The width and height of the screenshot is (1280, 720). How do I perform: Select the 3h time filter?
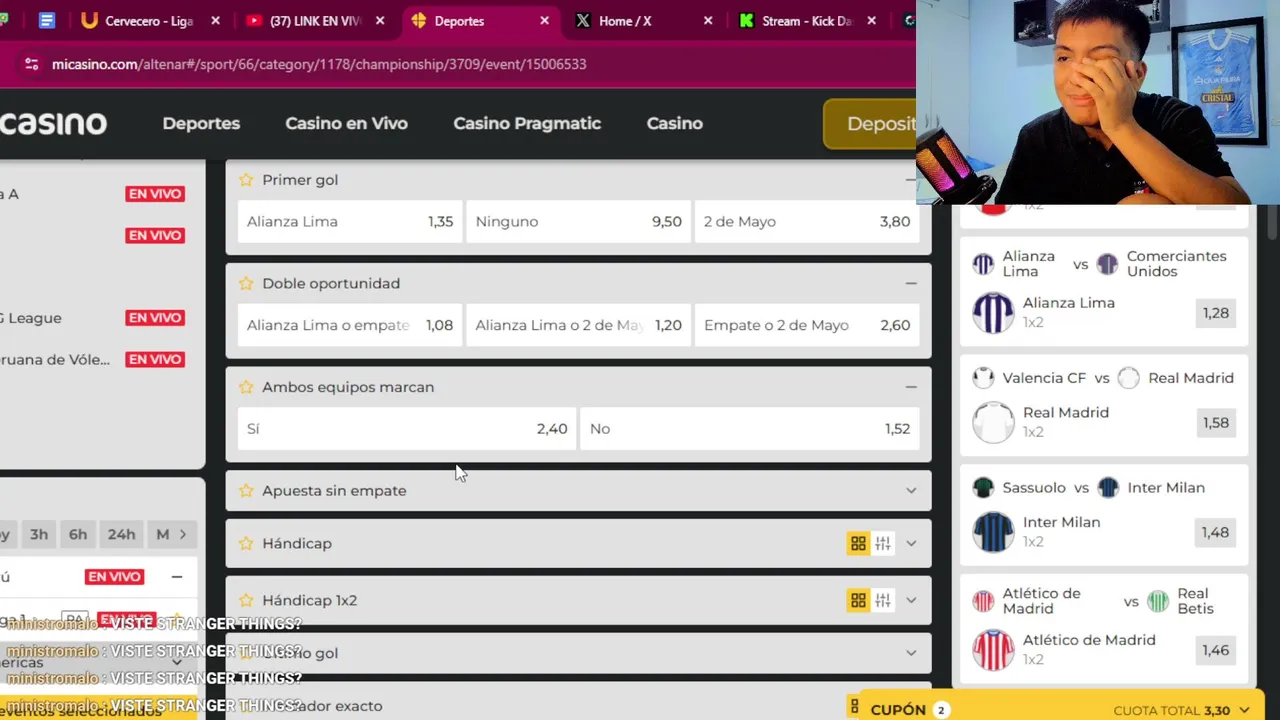tap(39, 534)
